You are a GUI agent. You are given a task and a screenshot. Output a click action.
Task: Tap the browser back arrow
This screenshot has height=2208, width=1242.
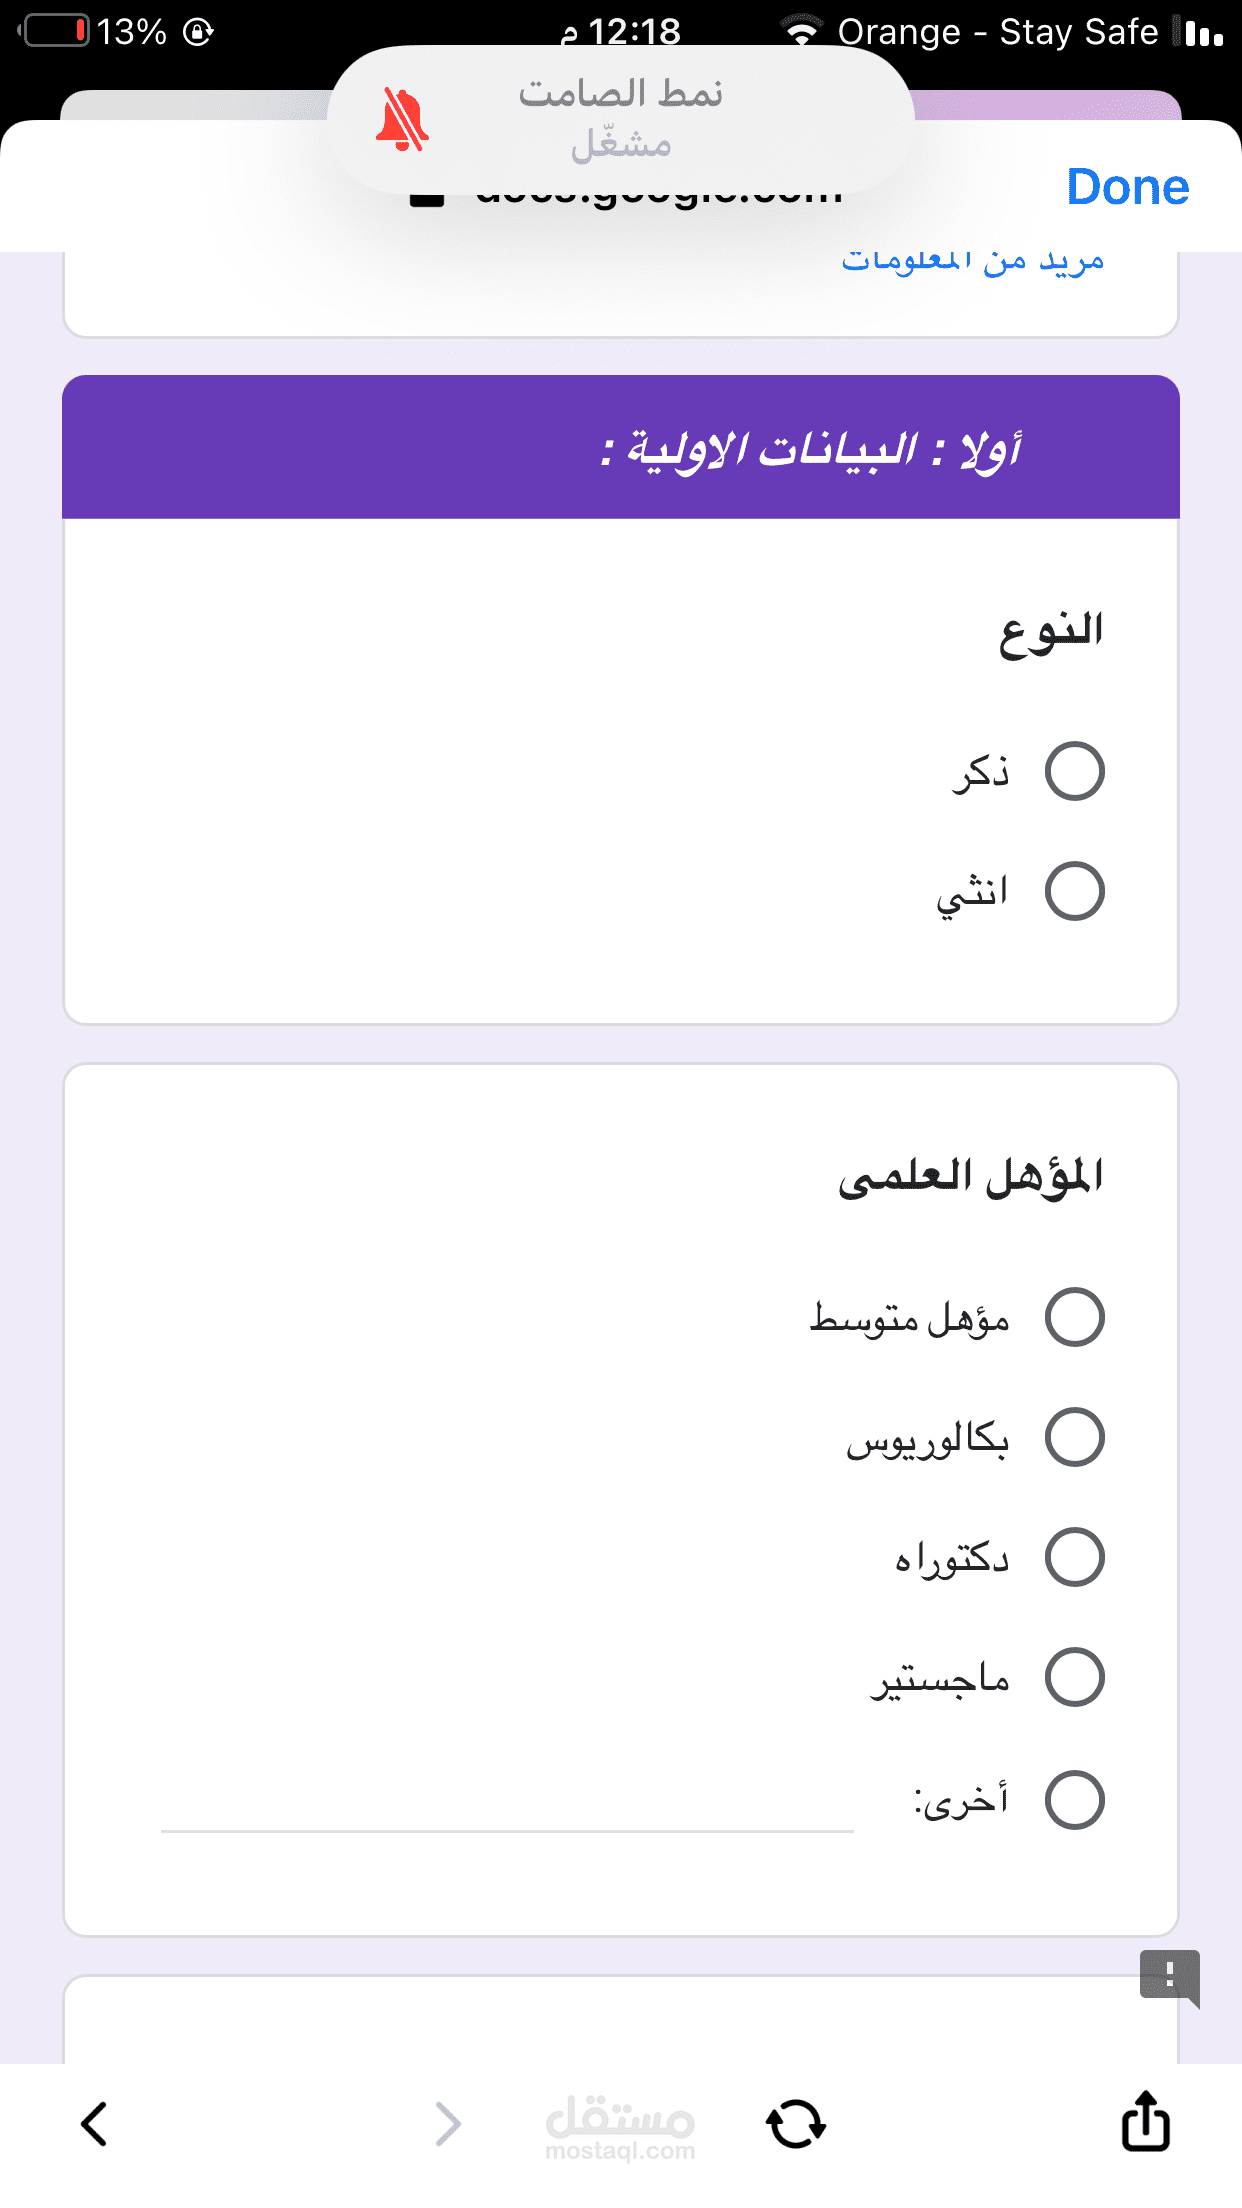pos(94,2124)
